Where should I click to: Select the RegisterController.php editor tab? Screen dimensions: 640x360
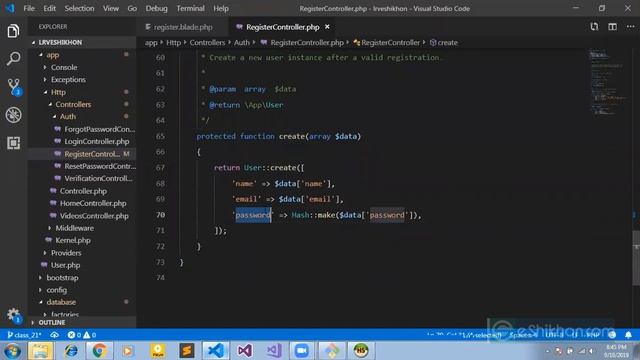coord(282,27)
